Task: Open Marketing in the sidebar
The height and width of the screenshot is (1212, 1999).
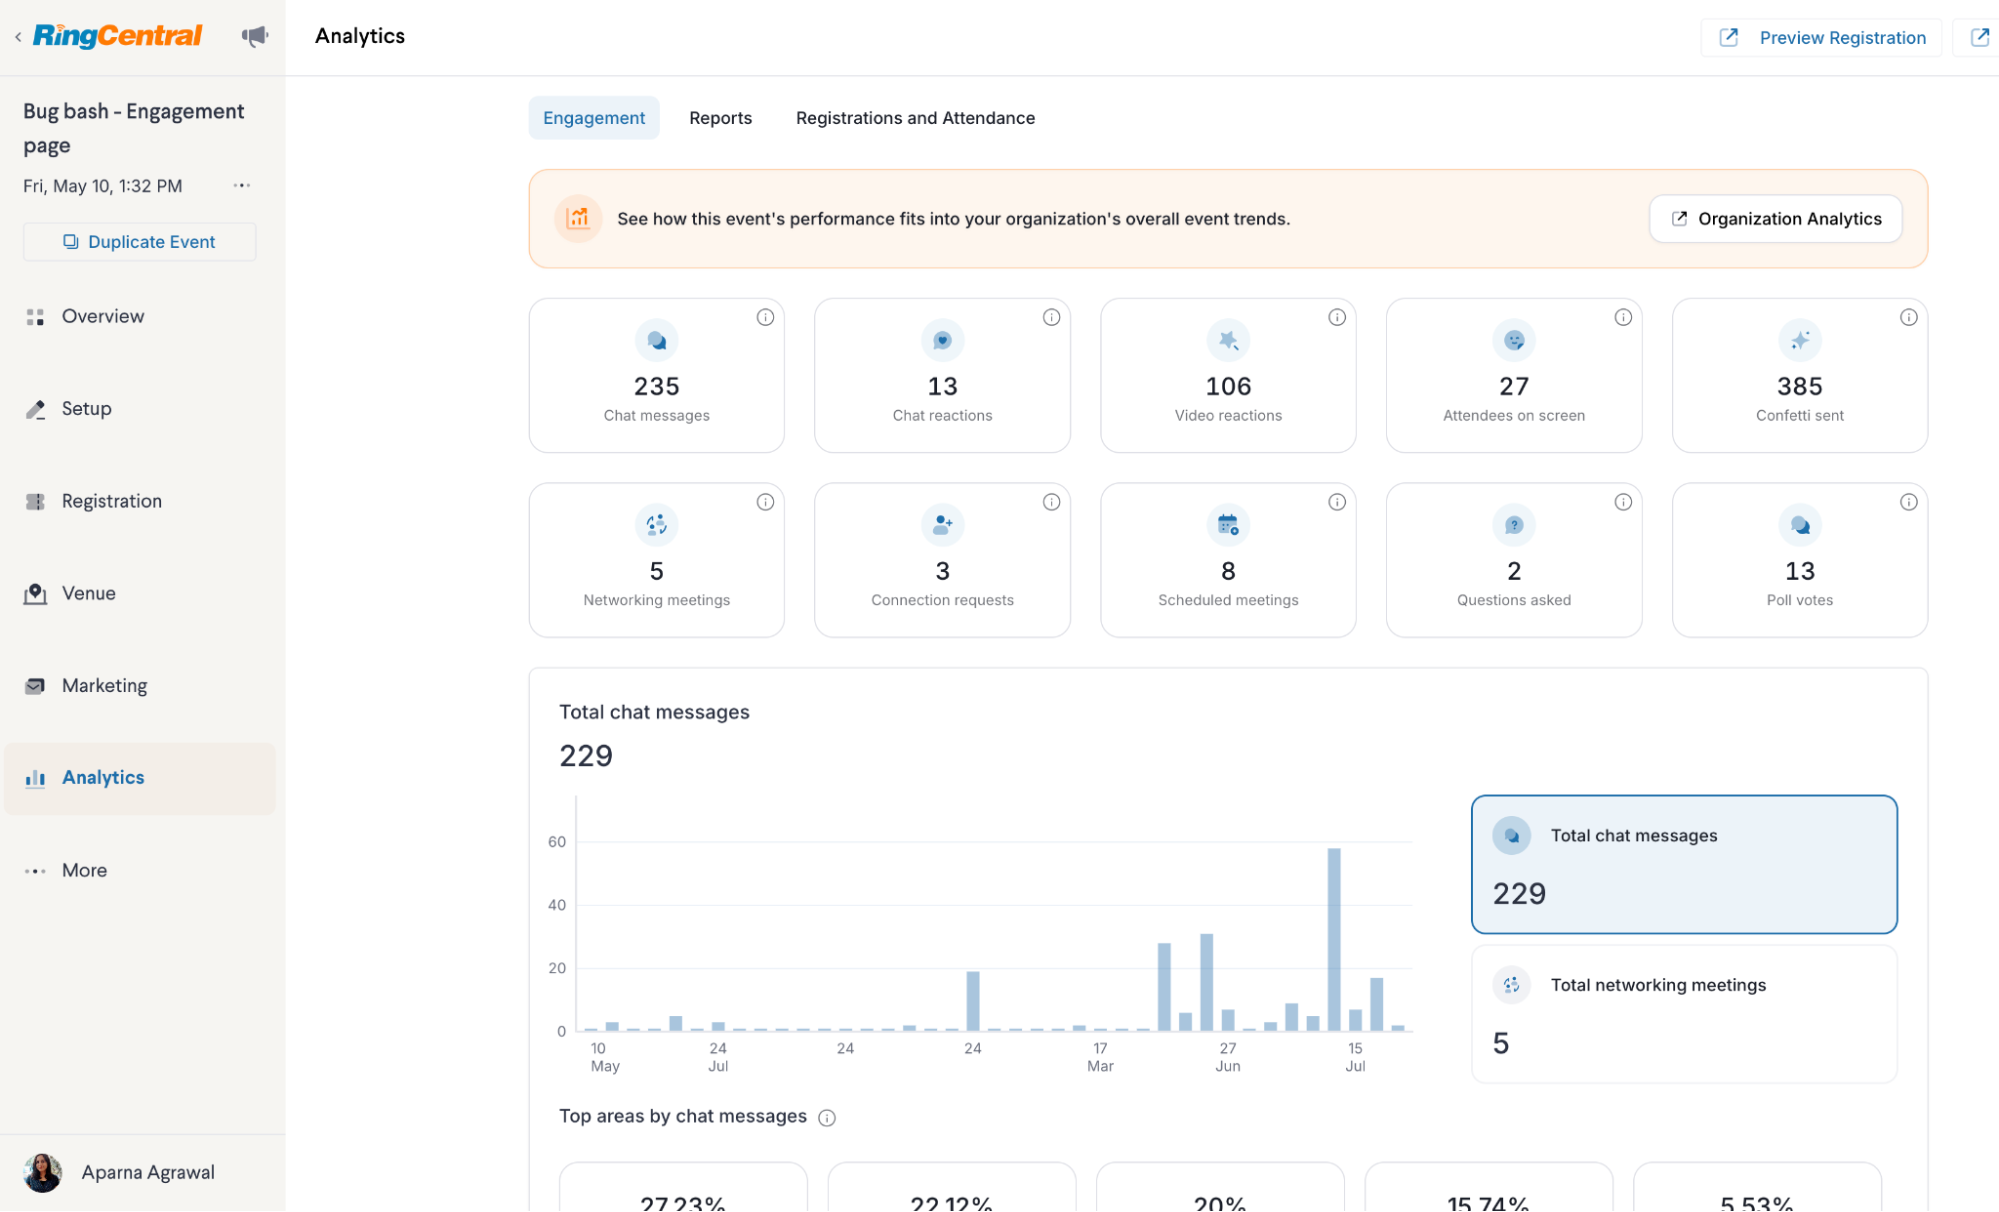Action: 140,686
